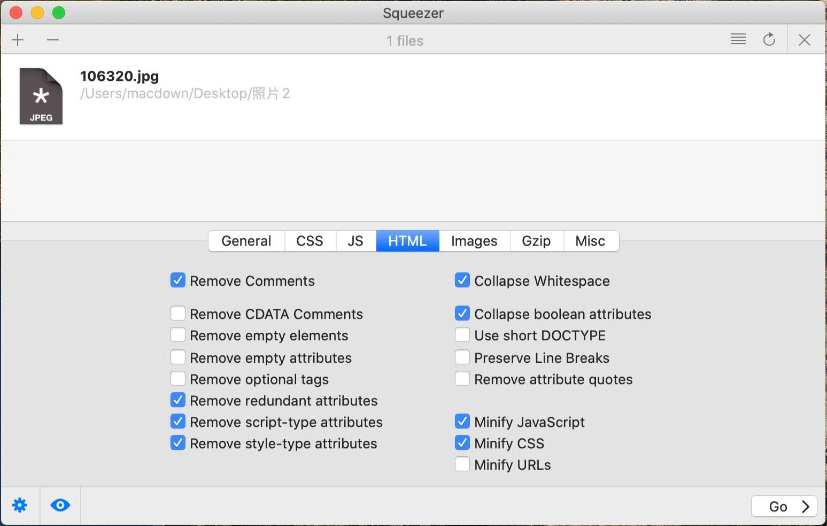Select the 106320.jpg file row
The image size is (827, 526).
click(414, 97)
